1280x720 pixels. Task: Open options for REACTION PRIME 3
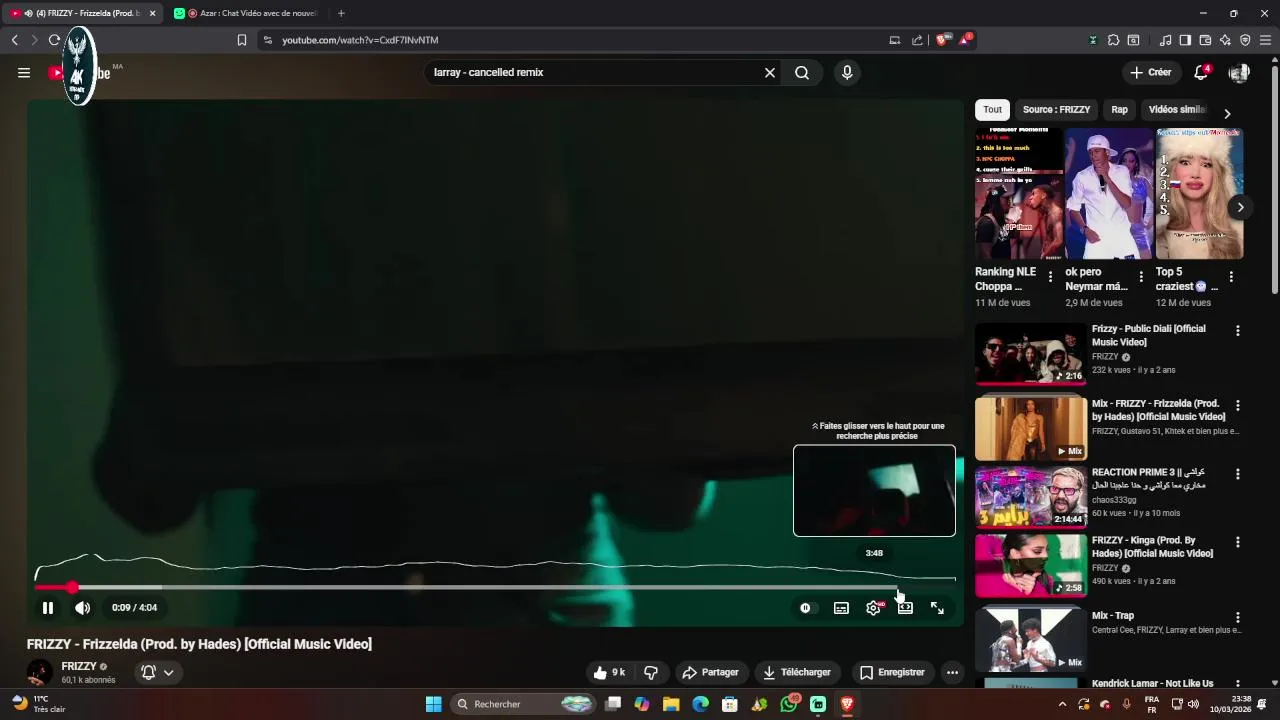[x=1237, y=474]
